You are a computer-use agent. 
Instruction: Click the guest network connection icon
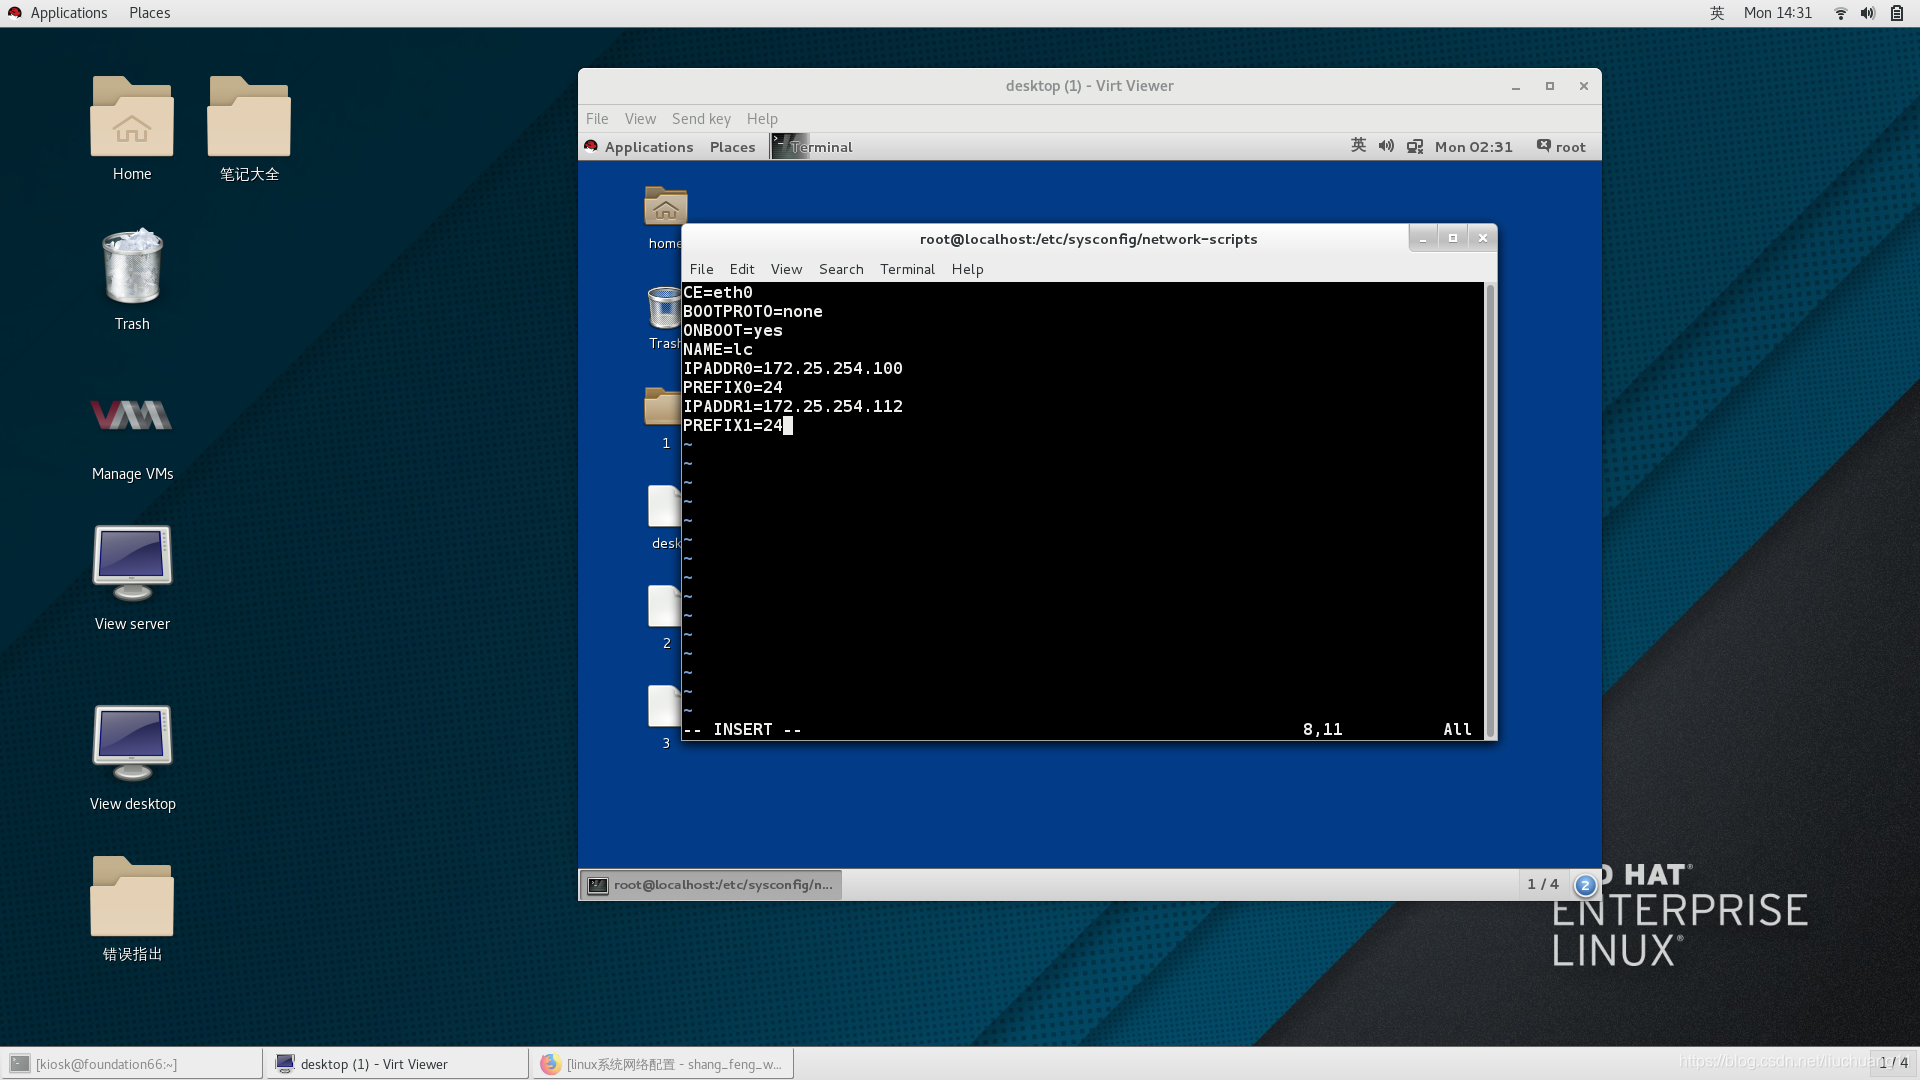[x=1415, y=146]
